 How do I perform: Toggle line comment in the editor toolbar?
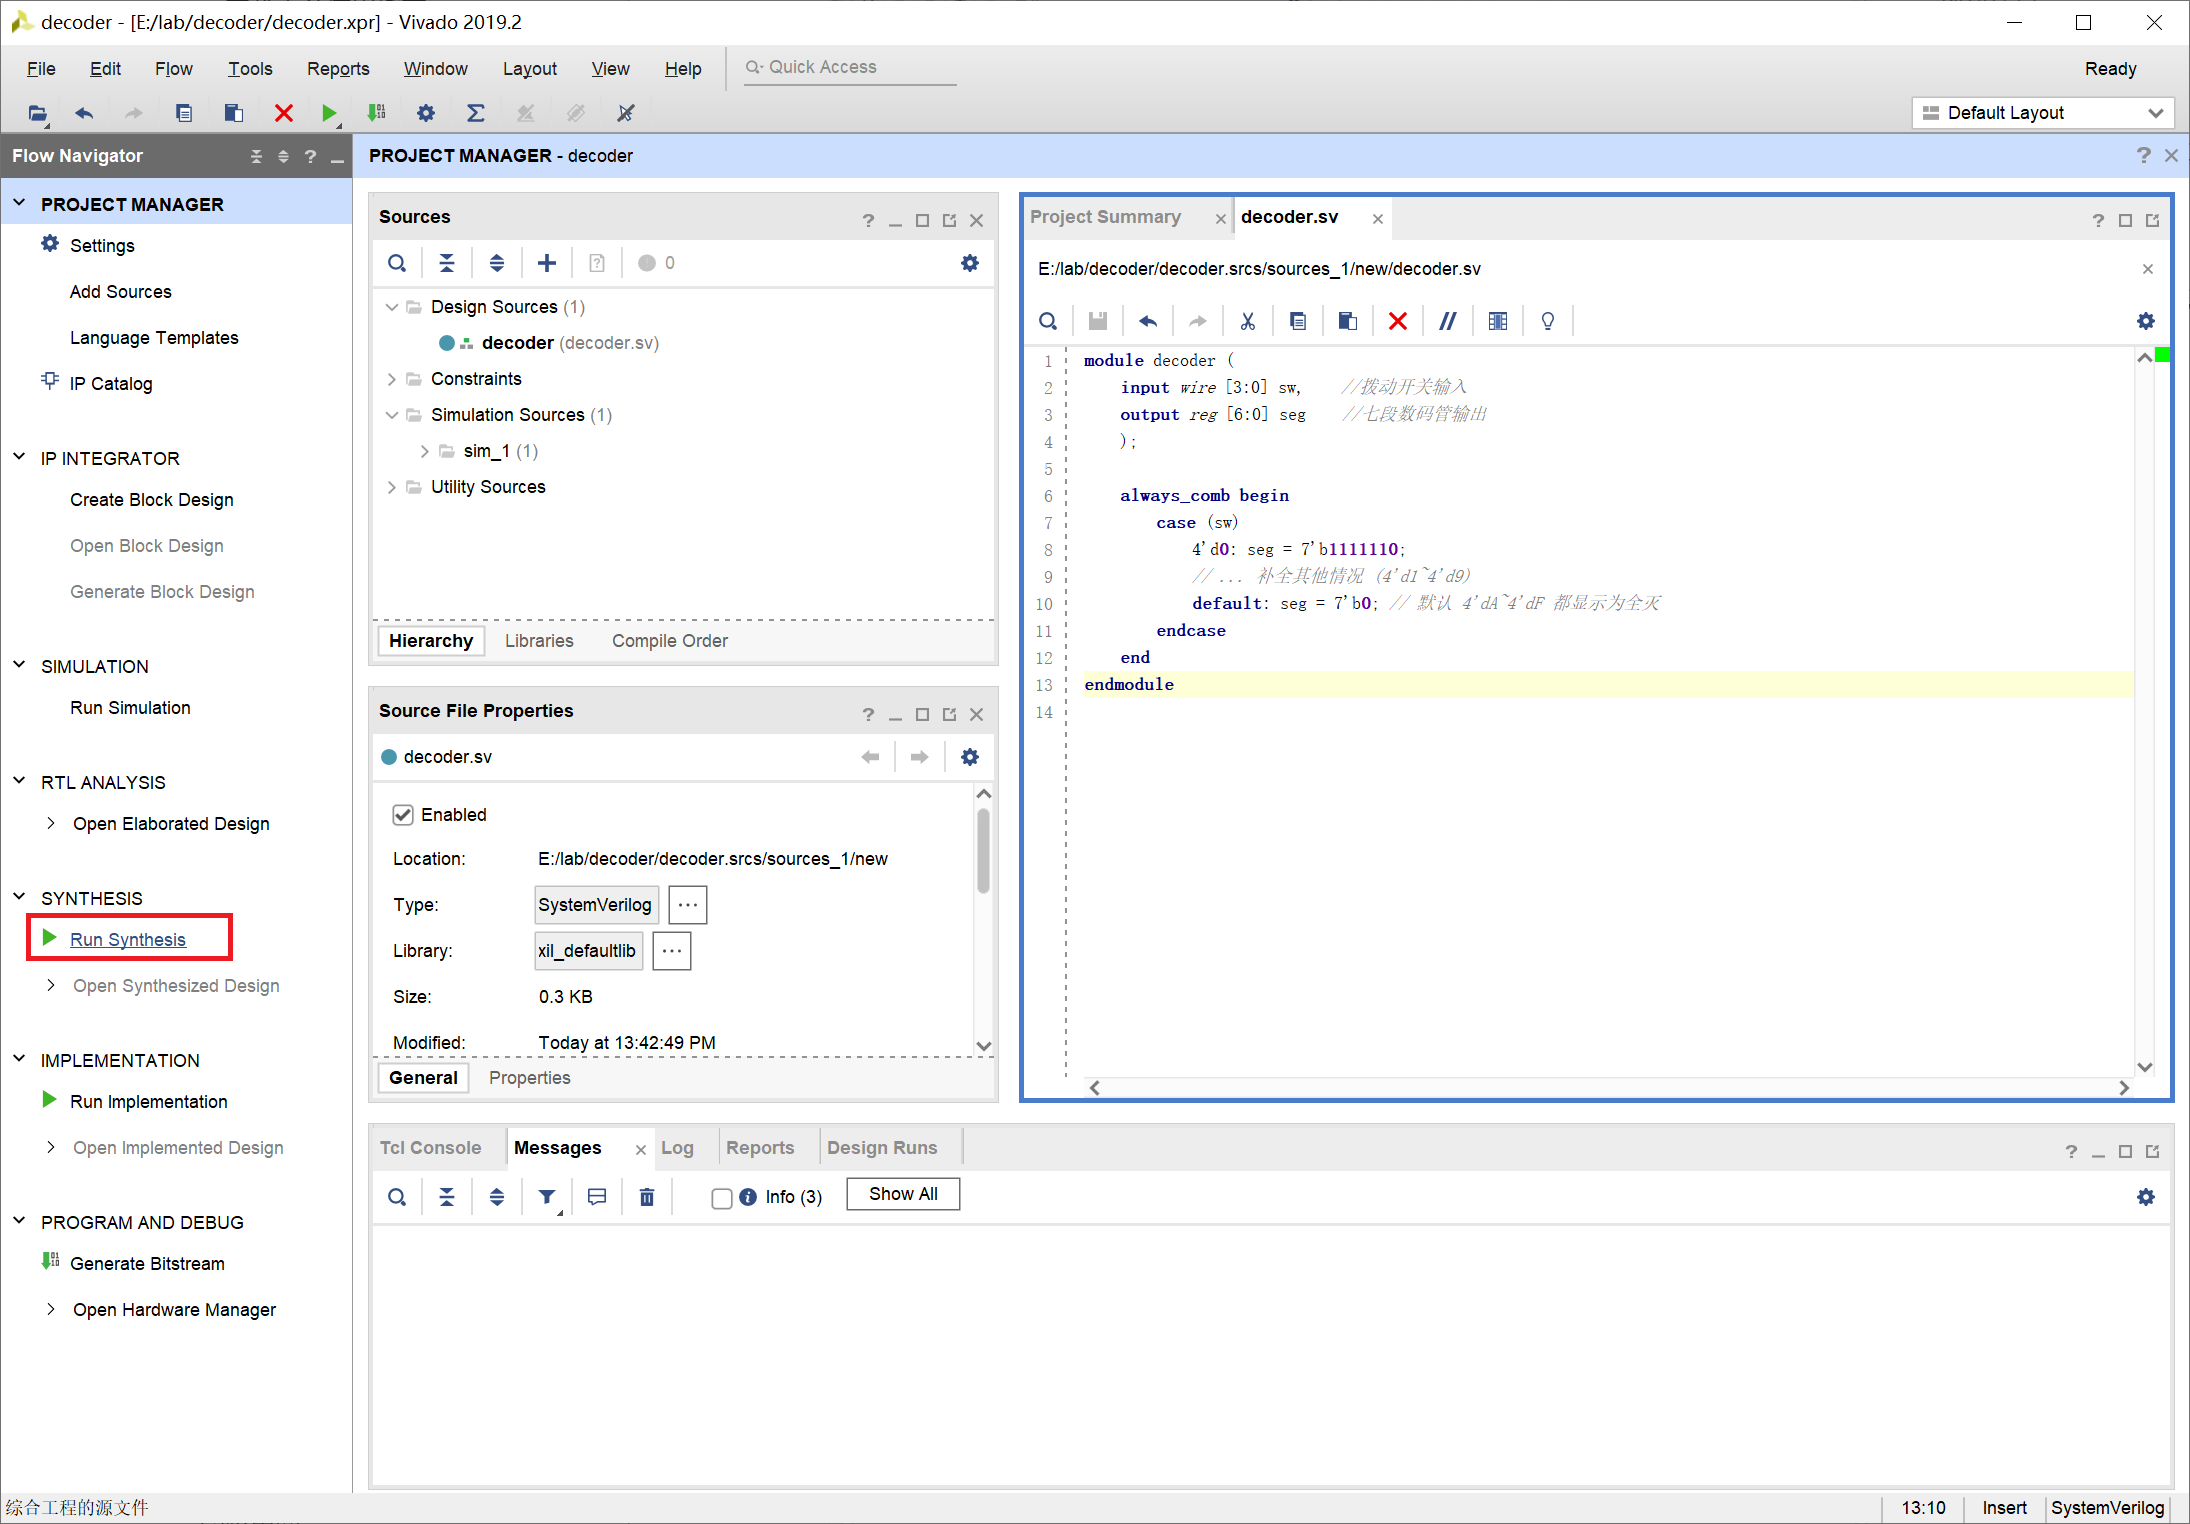1447,321
